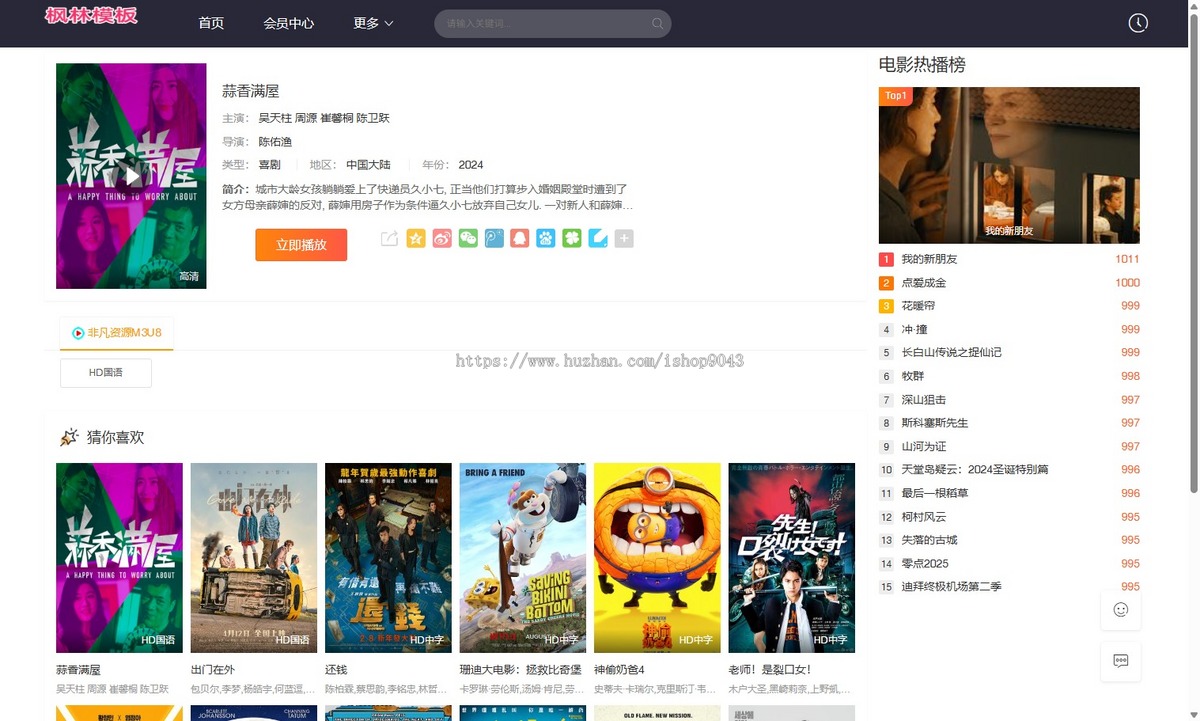
Task: Open the Top1 我的新朋友 thumbnail
Action: 1009,165
